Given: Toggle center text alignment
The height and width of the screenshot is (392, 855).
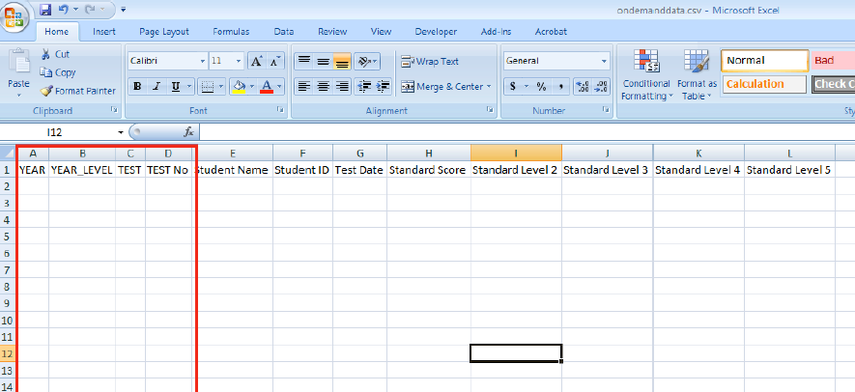Looking at the screenshot, I should 323,86.
